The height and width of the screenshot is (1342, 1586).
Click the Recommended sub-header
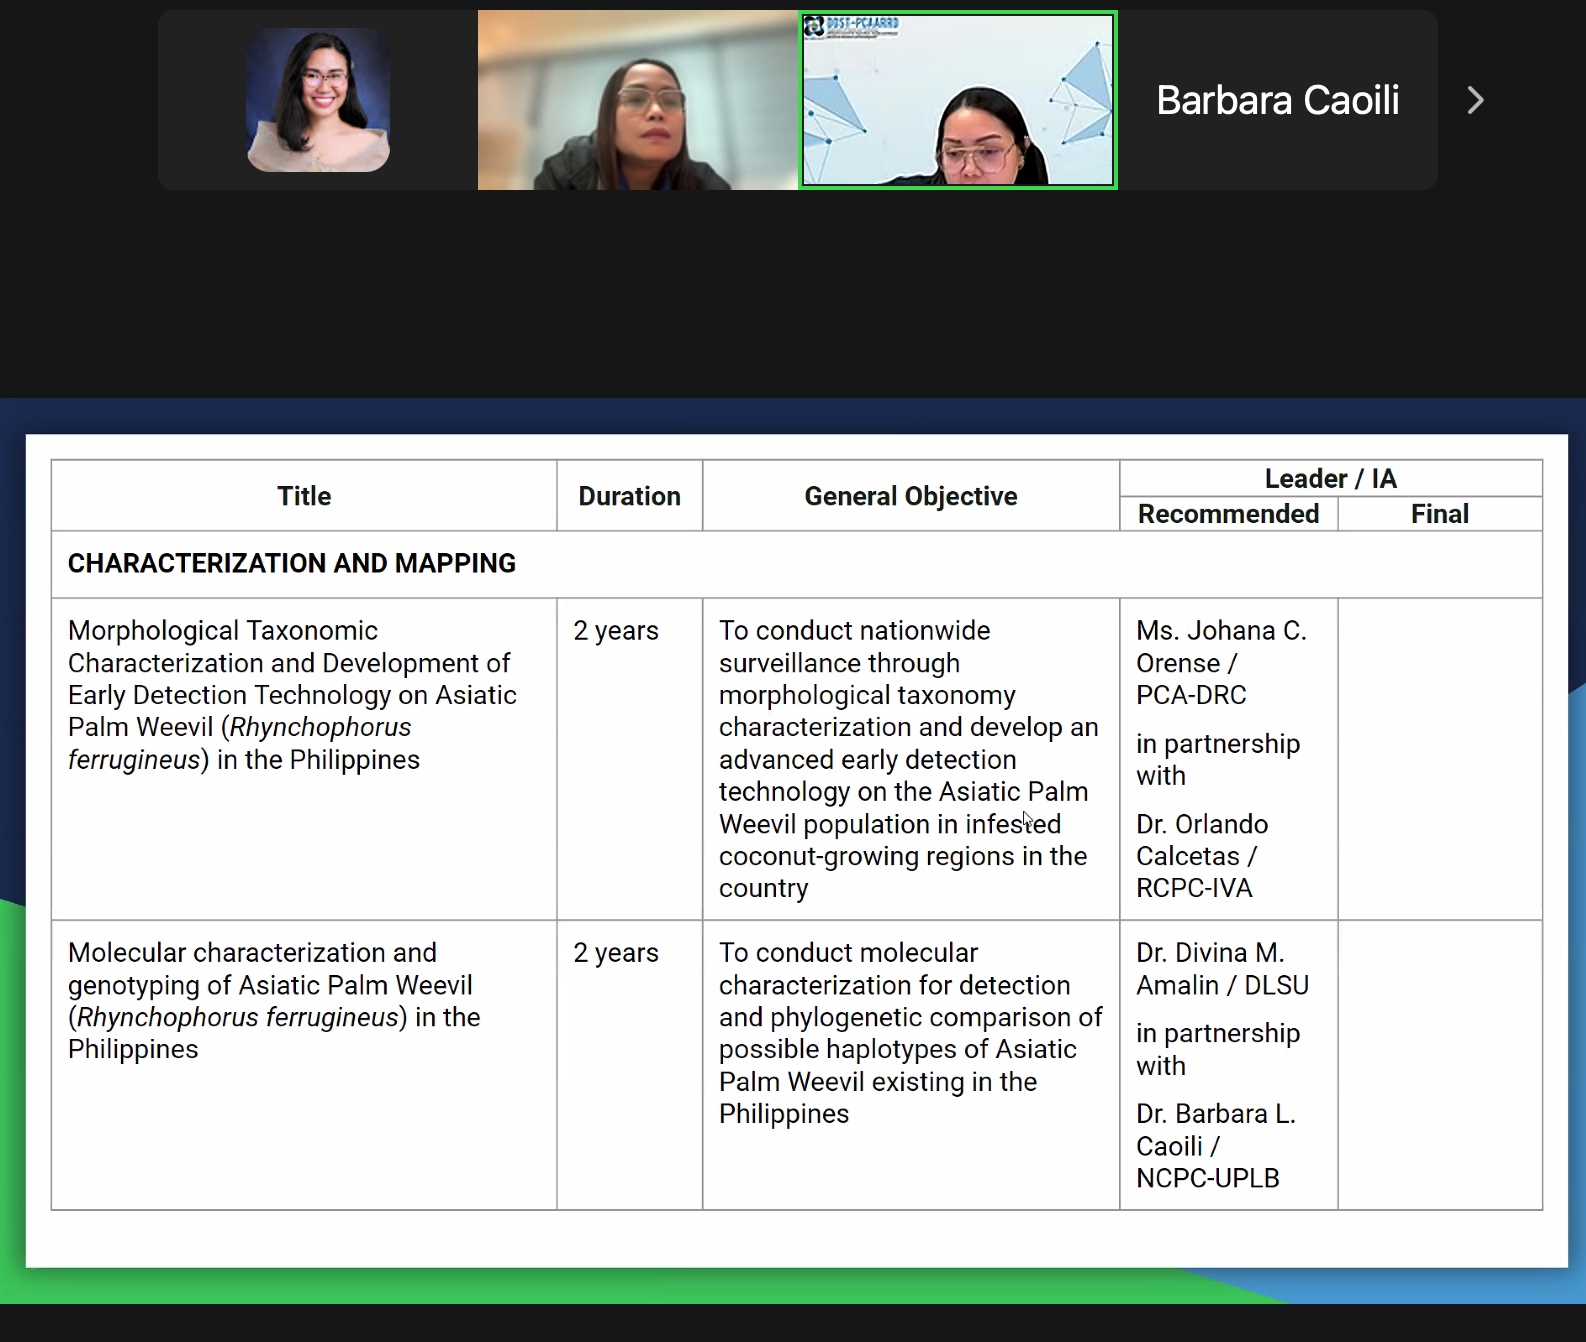point(1228,514)
